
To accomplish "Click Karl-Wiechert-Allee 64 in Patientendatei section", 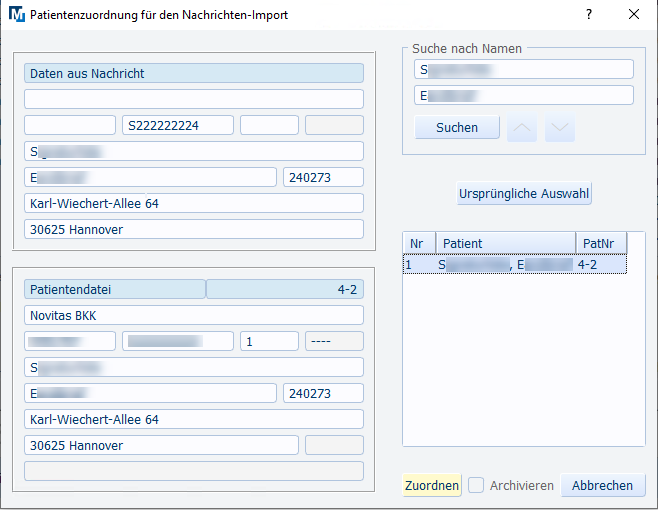I will coord(194,419).
